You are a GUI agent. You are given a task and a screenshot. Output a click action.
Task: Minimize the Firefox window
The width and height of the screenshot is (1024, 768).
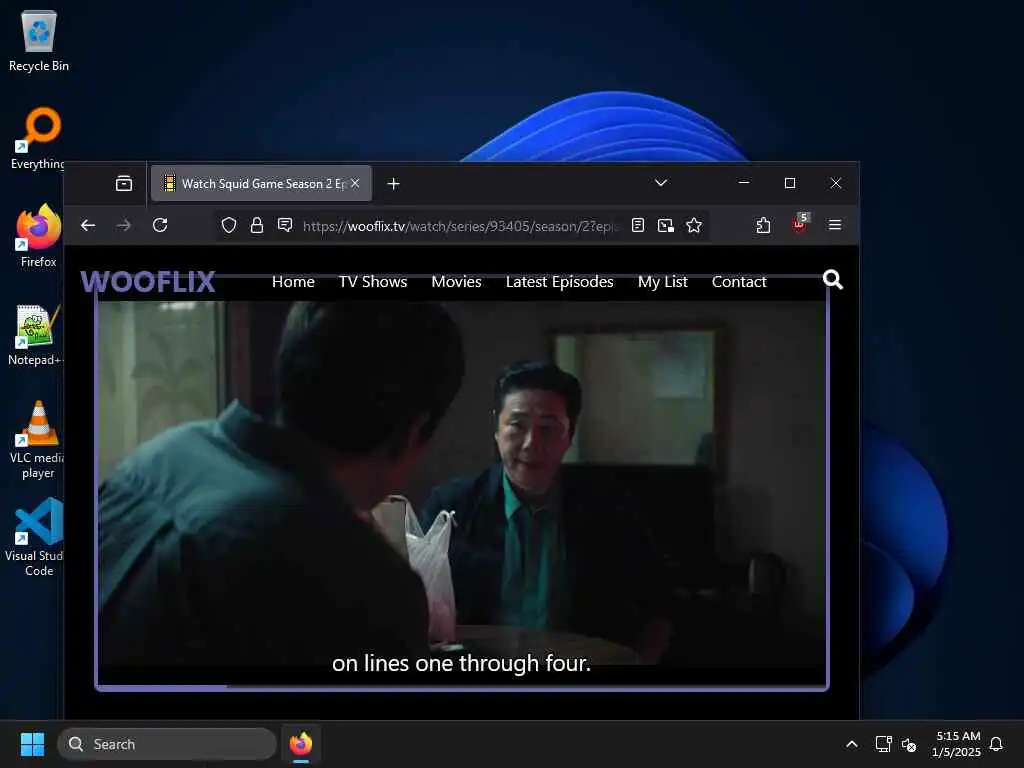[744, 183]
